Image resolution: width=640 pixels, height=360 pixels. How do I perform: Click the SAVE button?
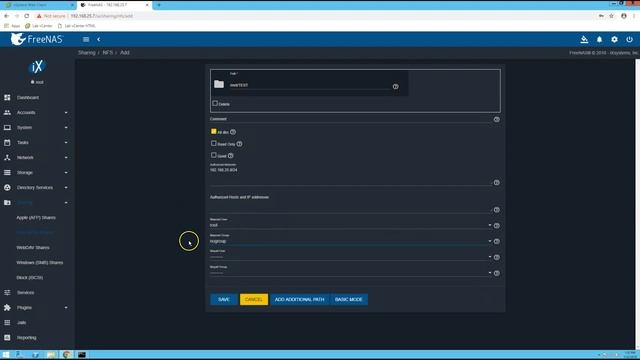coord(224,299)
